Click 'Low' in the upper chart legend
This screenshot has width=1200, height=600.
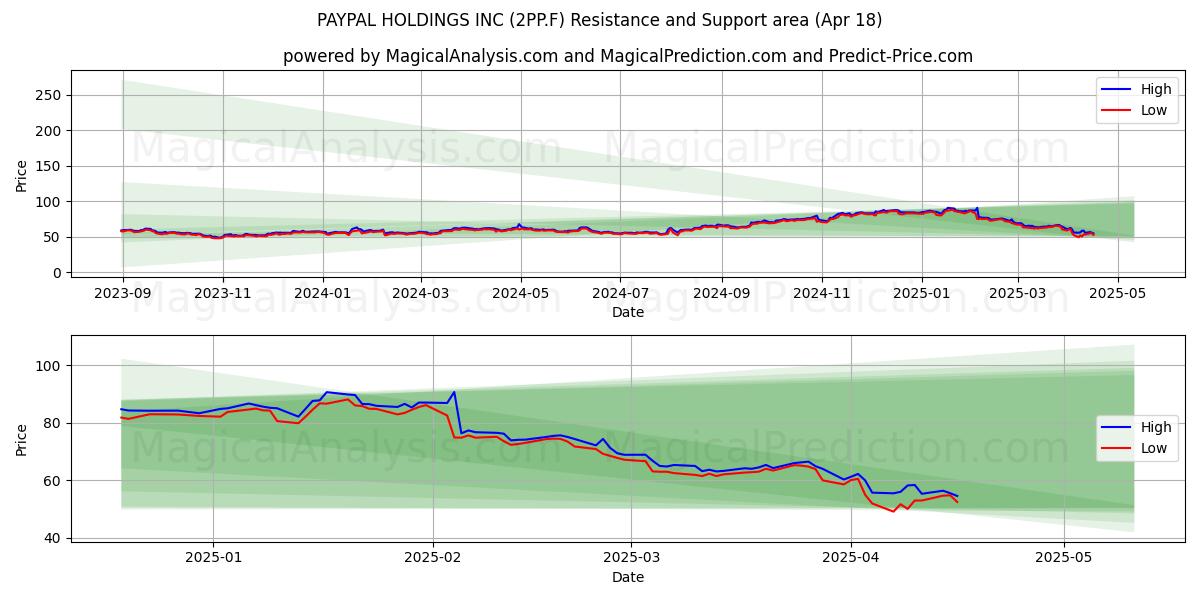pyautogui.click(x=1154, y=110)
